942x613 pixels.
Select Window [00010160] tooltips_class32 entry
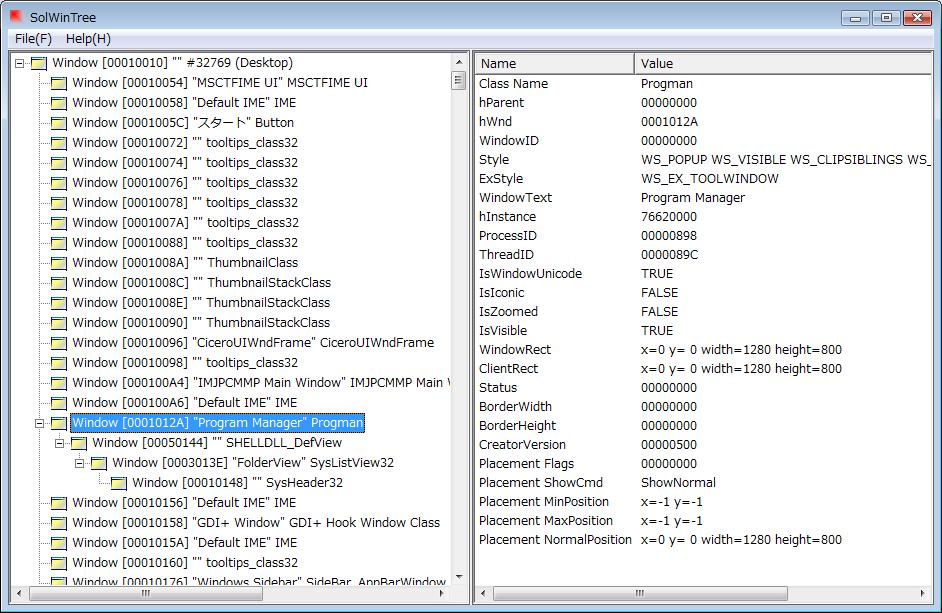[185, 563]
